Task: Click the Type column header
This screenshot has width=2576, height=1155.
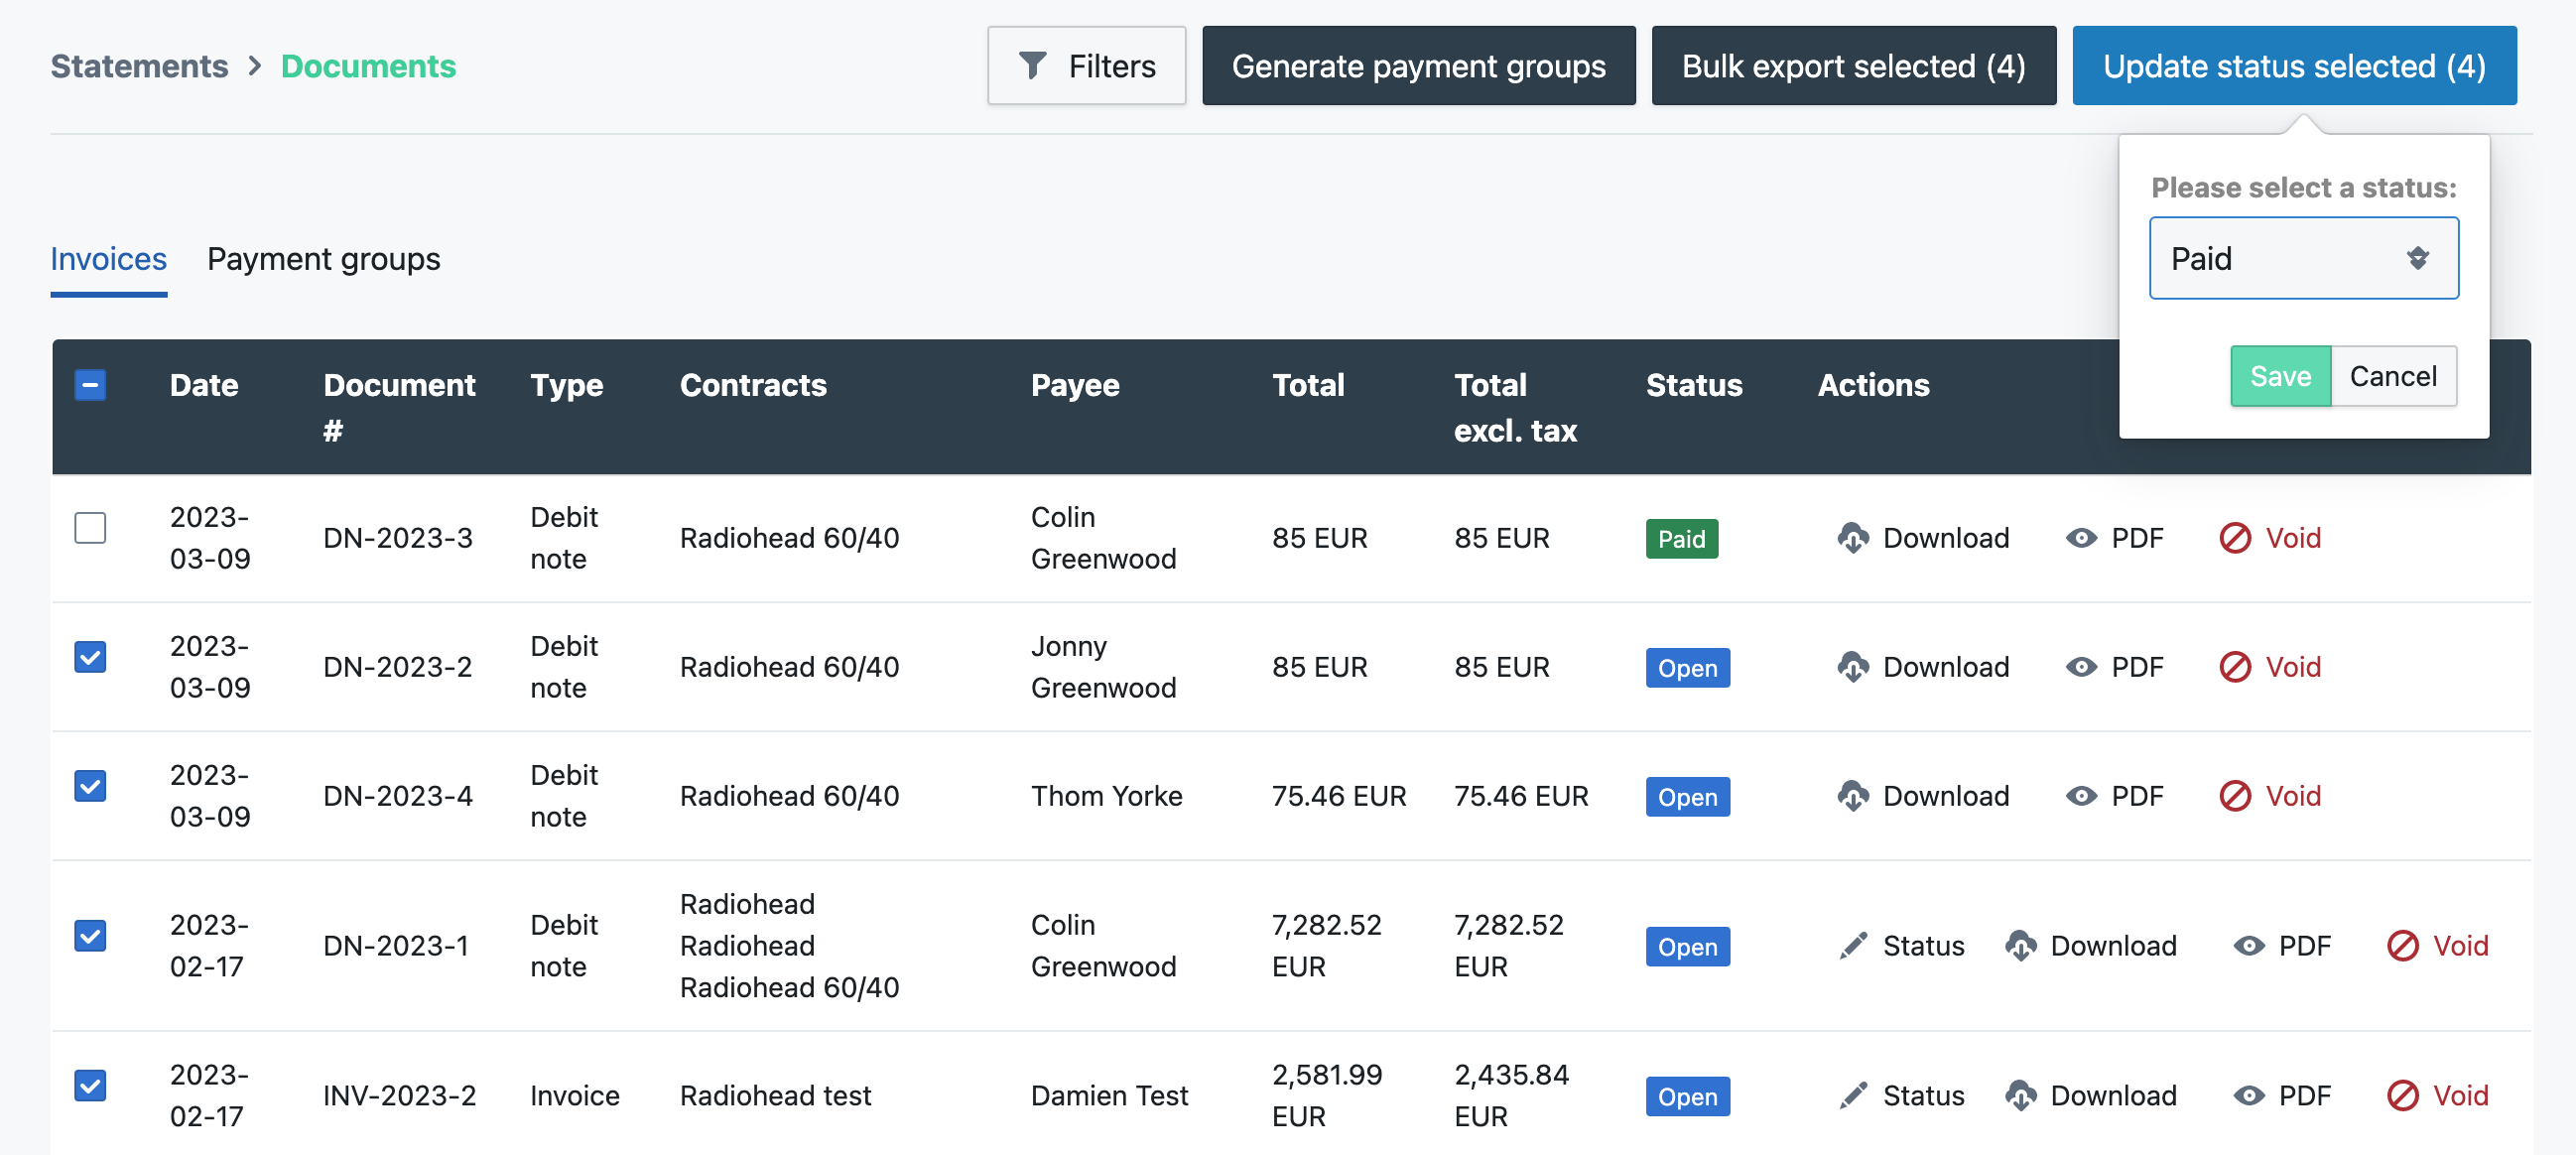Action: click(566, 386)
